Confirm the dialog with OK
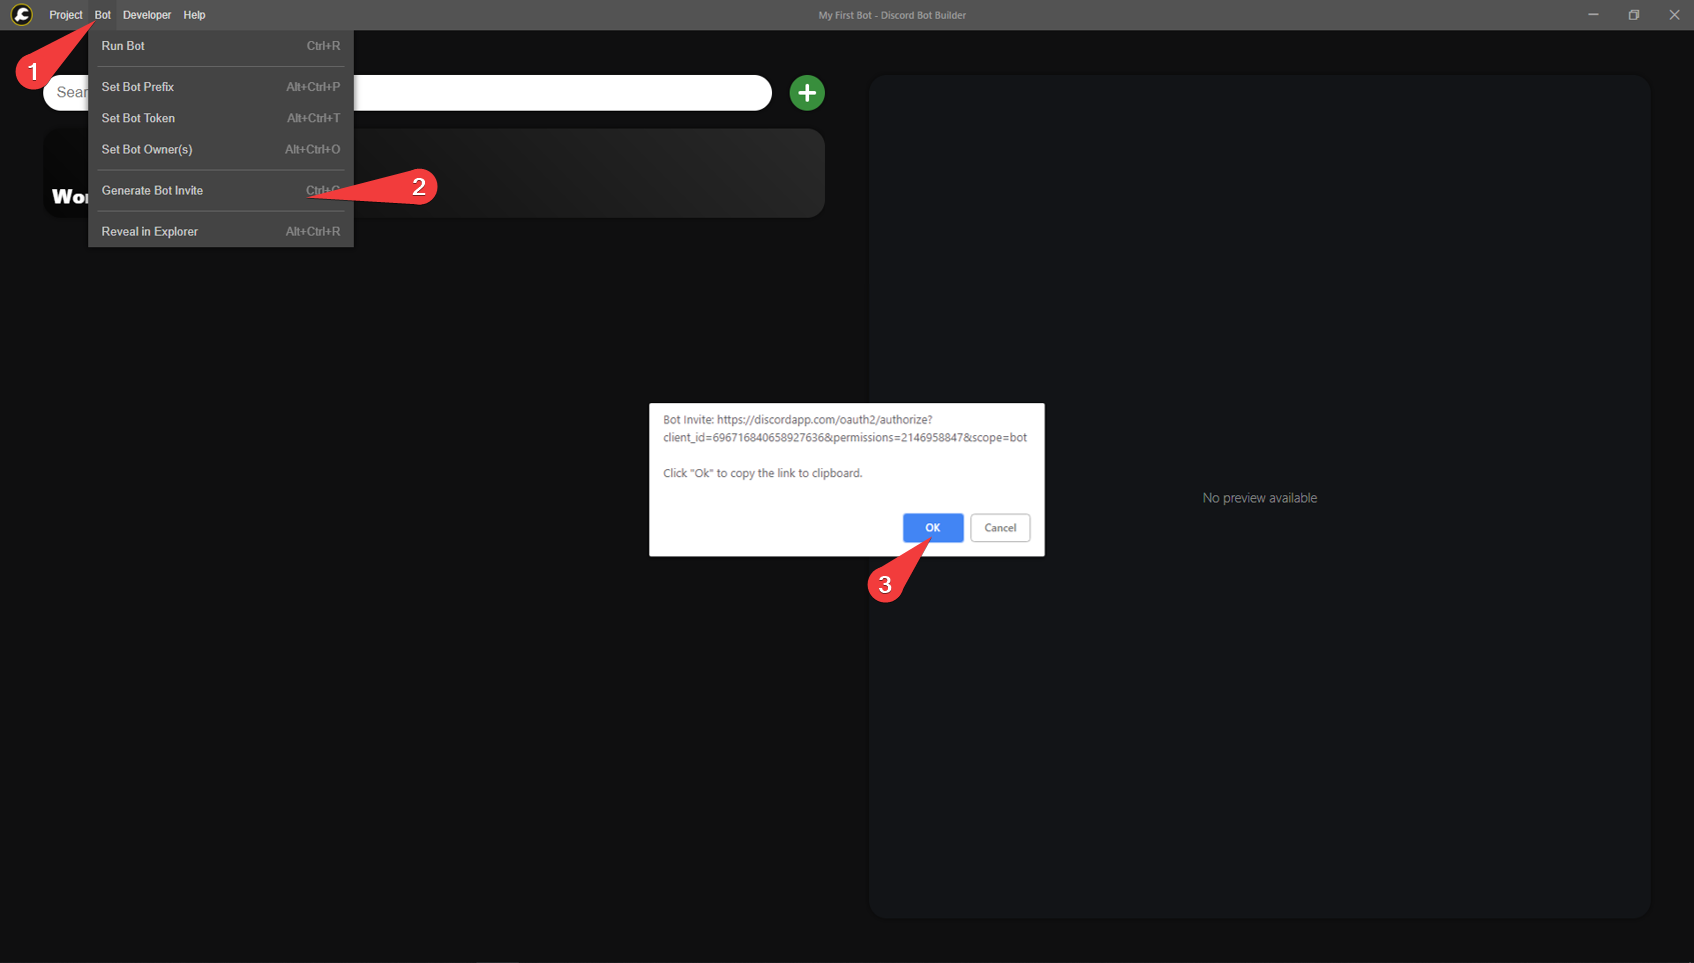Screen dimensions: 1694x963 pyautogui.click(x=933, y=528)
